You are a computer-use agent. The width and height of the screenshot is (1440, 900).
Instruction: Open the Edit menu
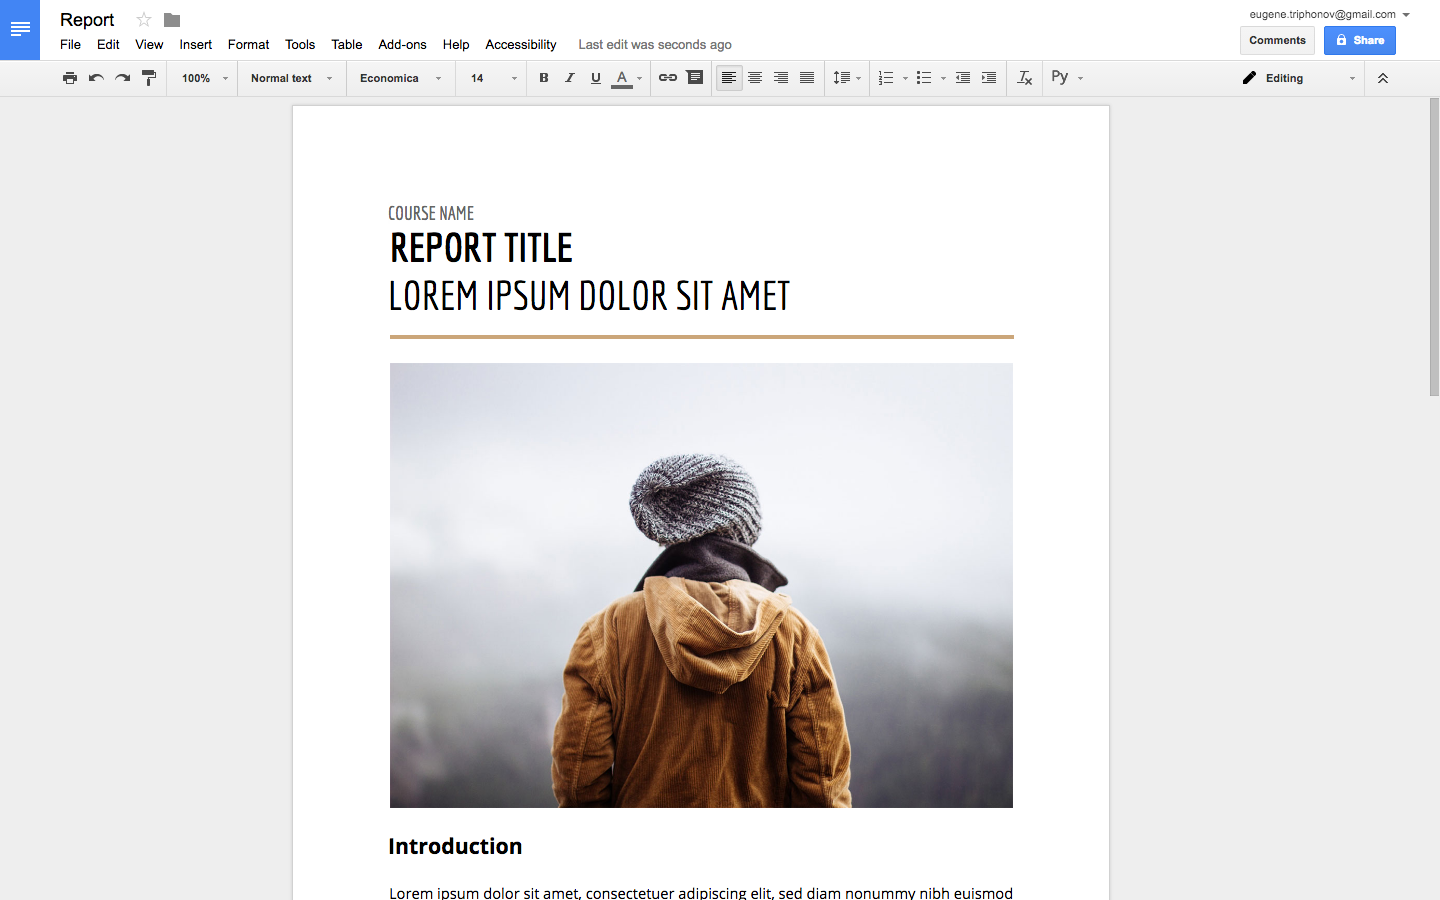tap(108, 44)
